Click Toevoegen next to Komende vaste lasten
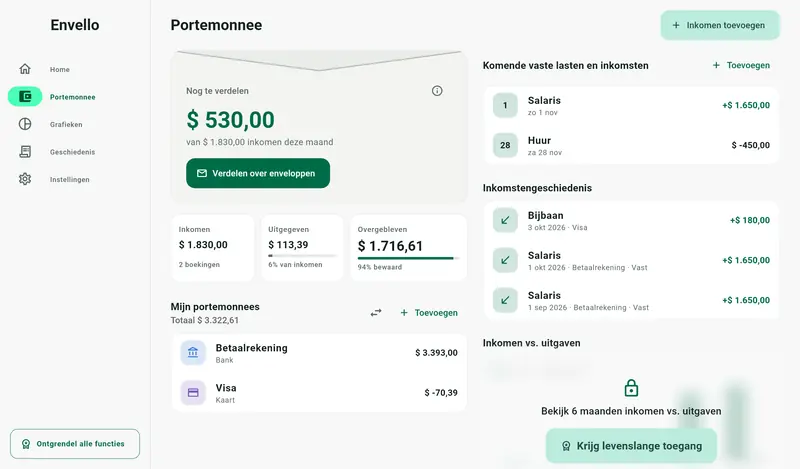 coord(741,65)
